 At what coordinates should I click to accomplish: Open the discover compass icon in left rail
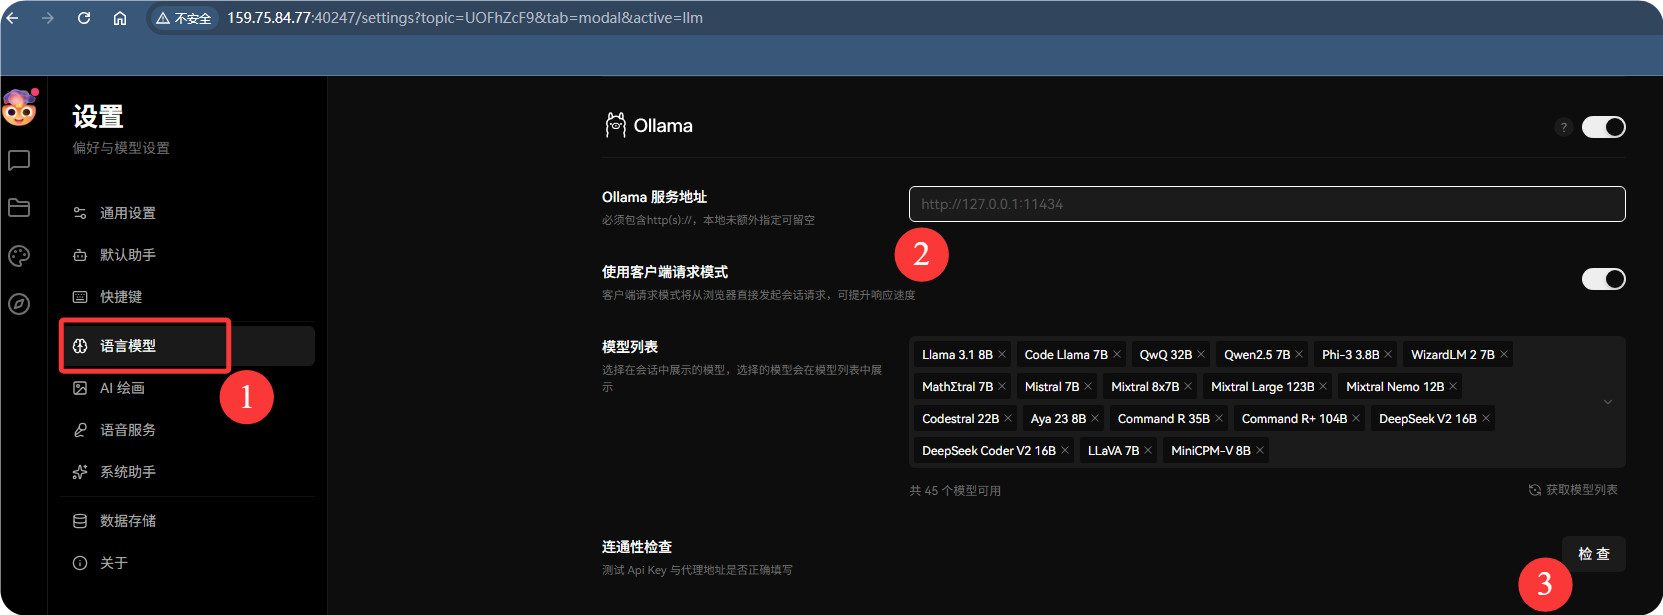click(x=19, y=304)
